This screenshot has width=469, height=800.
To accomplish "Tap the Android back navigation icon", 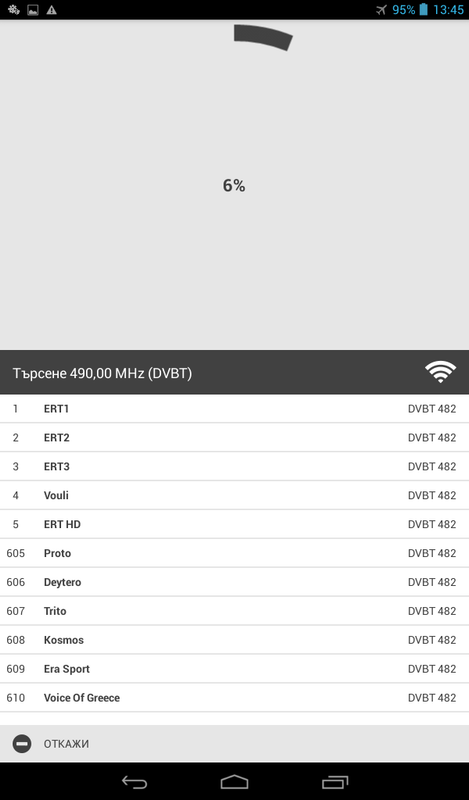I will pos(134,782).
